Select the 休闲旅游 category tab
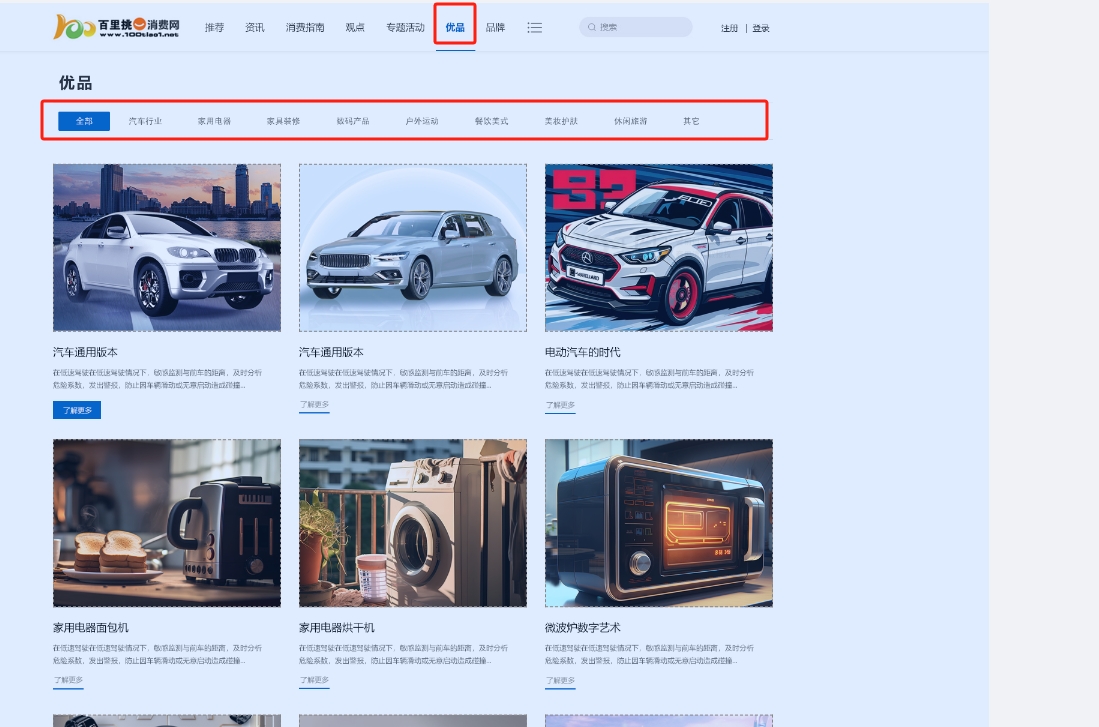The height and width of the screenshot is (727, 1099). coord(630,121)
